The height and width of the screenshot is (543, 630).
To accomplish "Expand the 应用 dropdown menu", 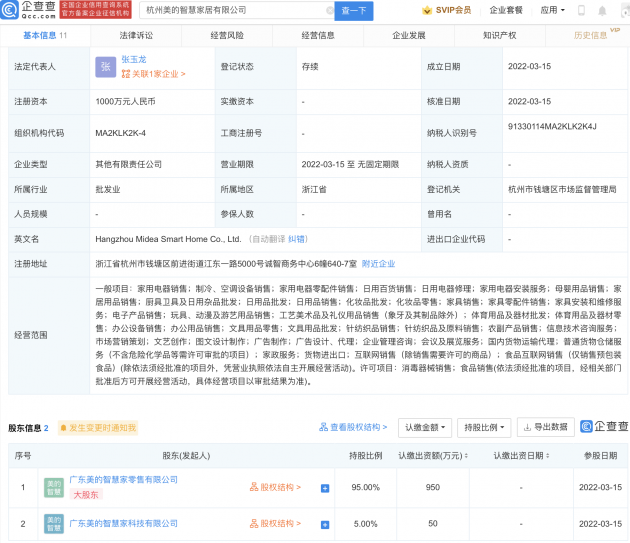I will (x=553, y=11).
